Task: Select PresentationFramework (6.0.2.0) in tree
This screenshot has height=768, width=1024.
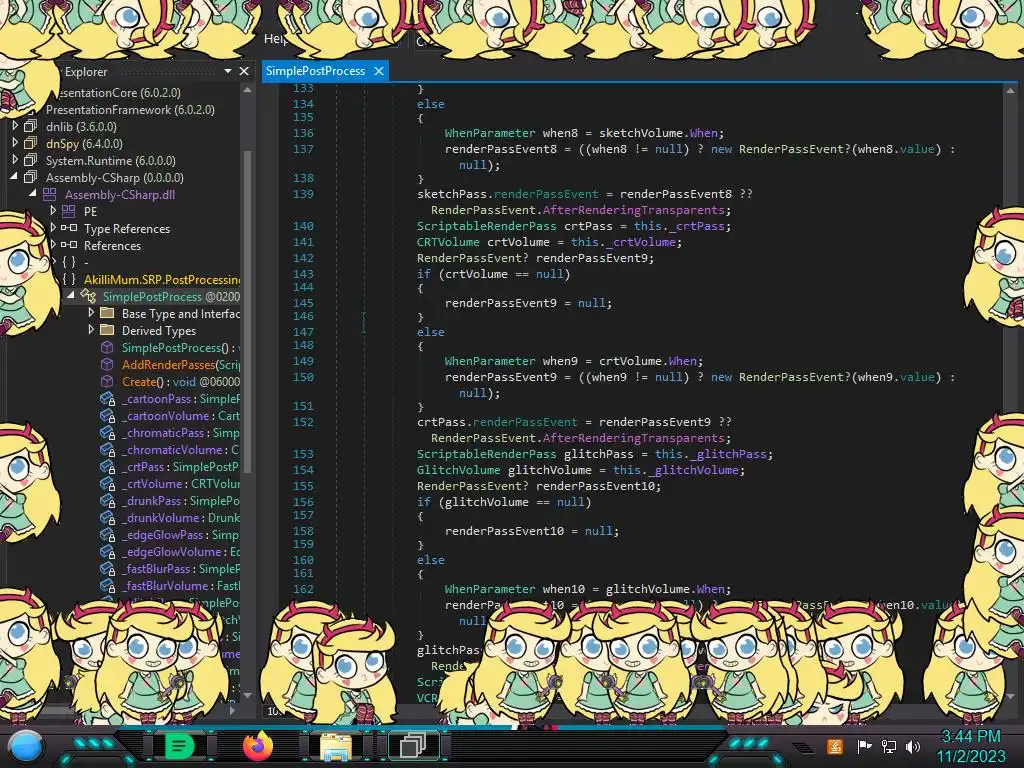Action: (x=130, y=110)
